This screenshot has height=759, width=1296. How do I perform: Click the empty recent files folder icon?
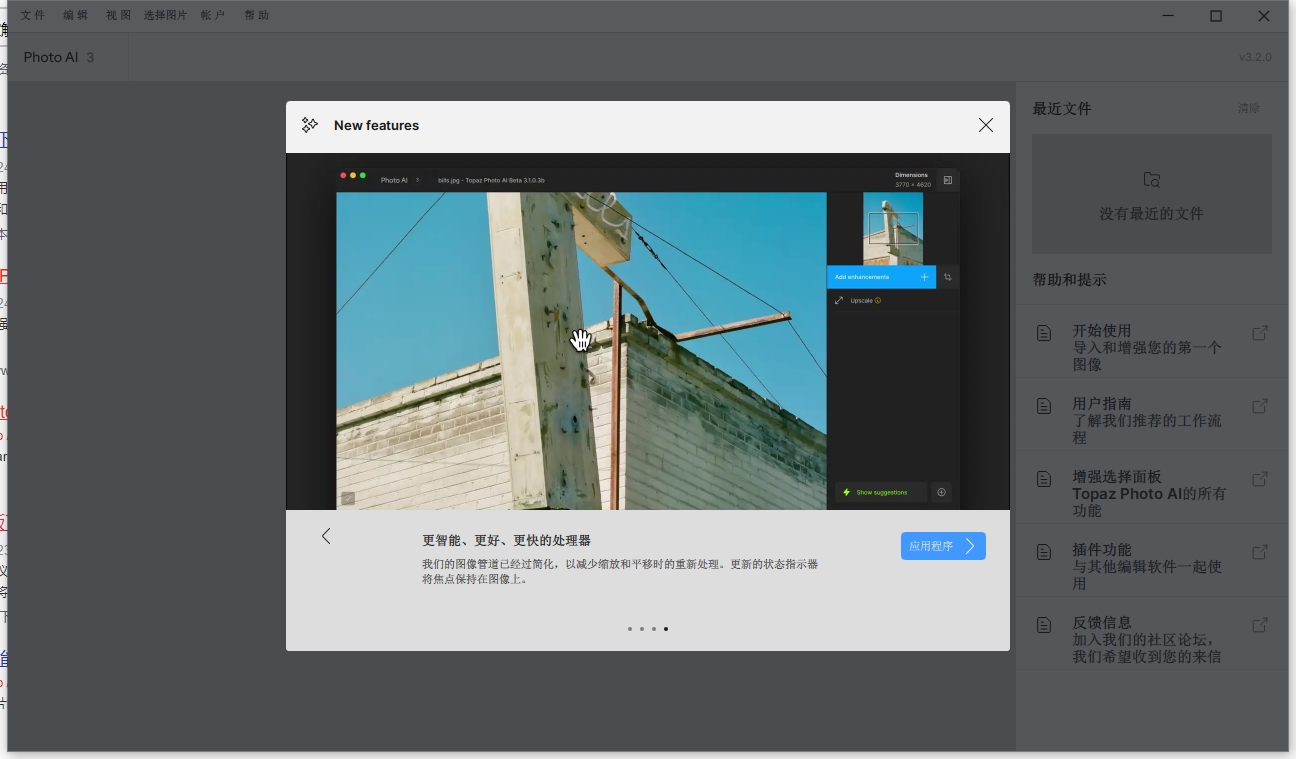point(1152,180)
